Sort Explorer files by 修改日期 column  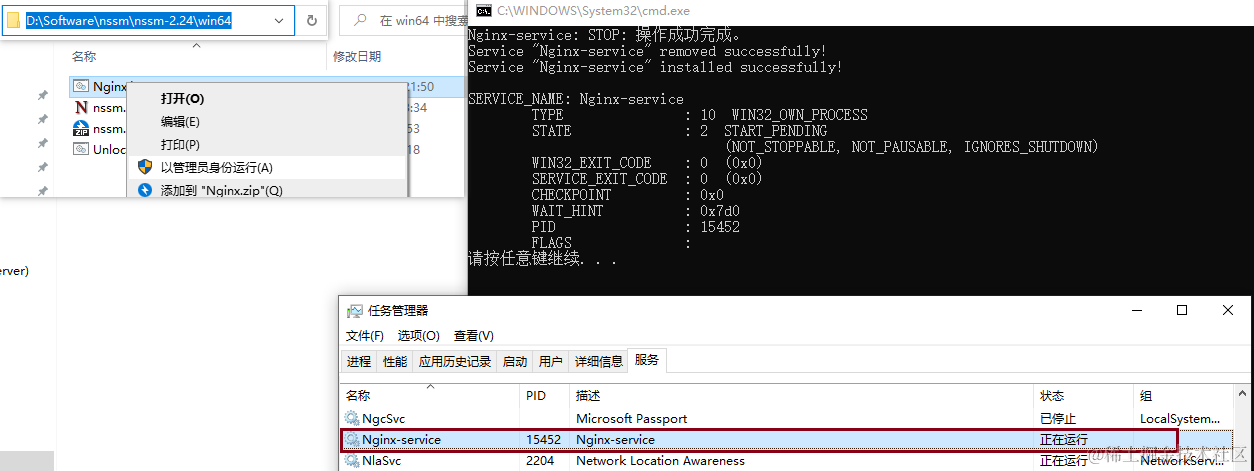point(356,57)
